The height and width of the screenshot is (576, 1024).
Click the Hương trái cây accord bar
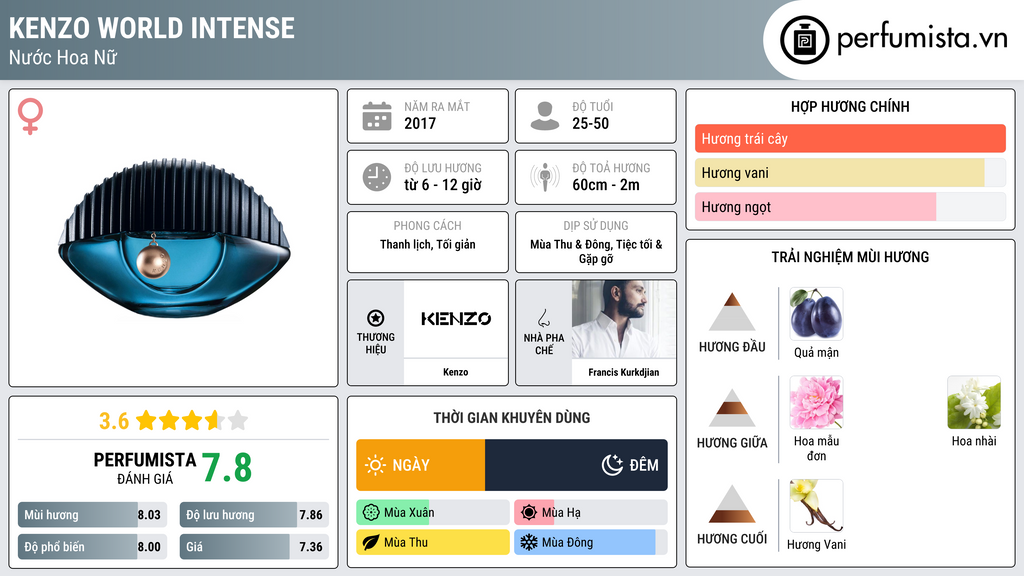(x=850, y=138)
